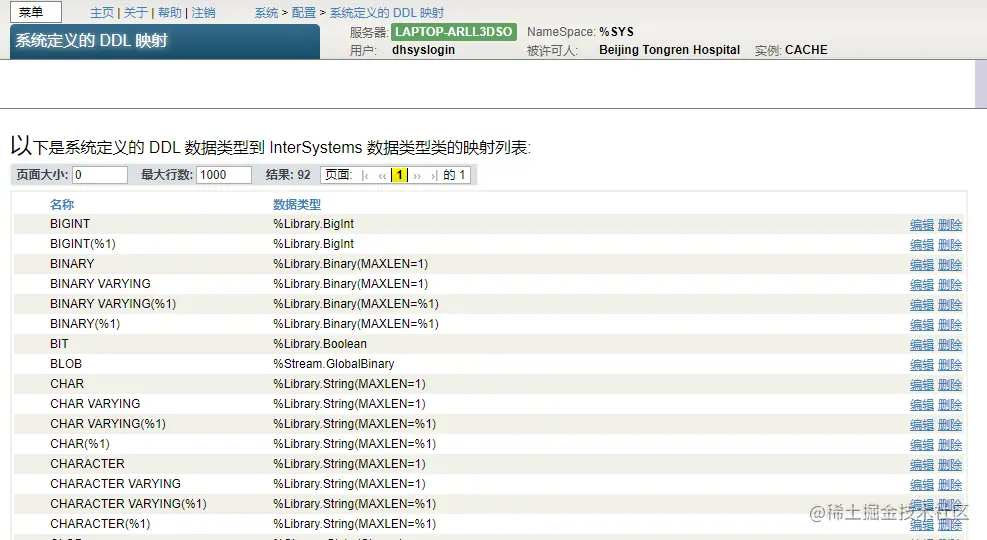This screenshot has width=987, height=540.
Task: Edit the CHAR VARYING row
Action: click(922, 405)
